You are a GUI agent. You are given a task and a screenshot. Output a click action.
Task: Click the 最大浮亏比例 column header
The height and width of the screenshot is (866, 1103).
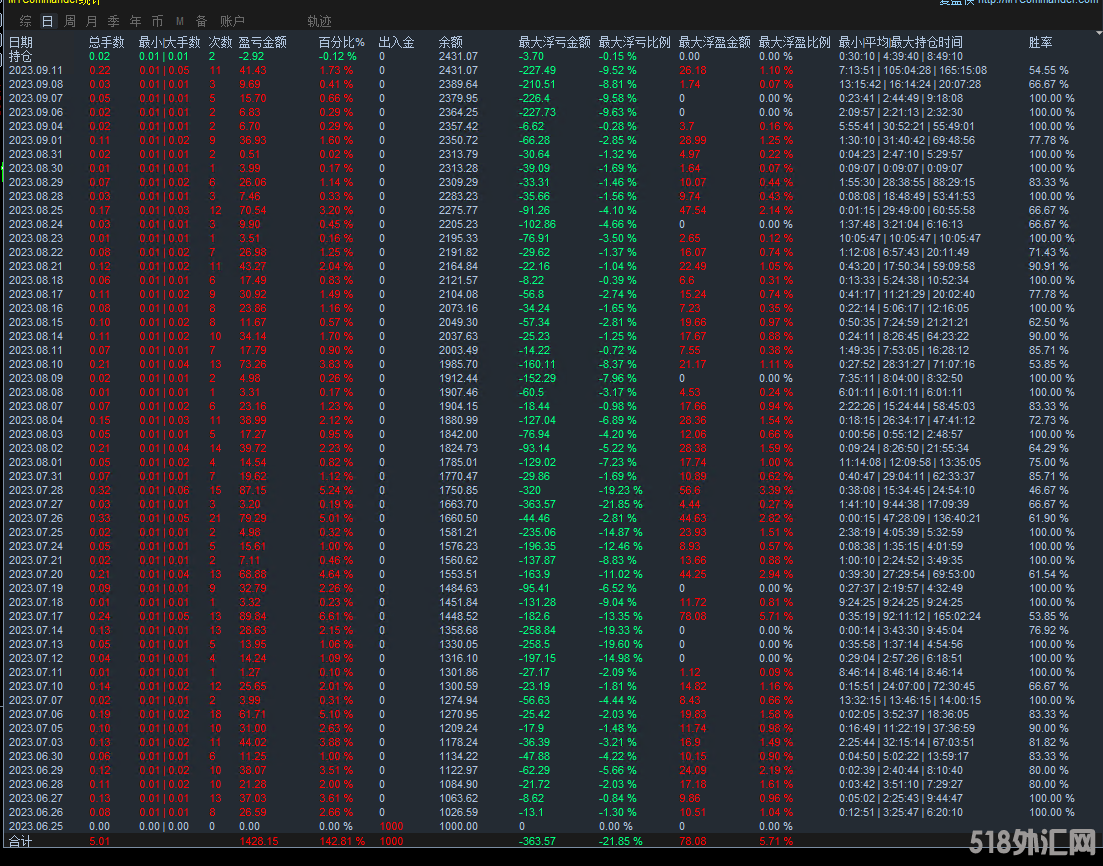[x=634, y=42]
